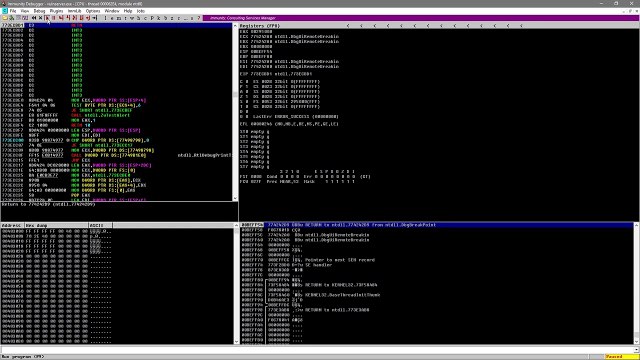Screen dimensions: 640x360
Task: Open the Jobs menu
Action: pos(141,11)
